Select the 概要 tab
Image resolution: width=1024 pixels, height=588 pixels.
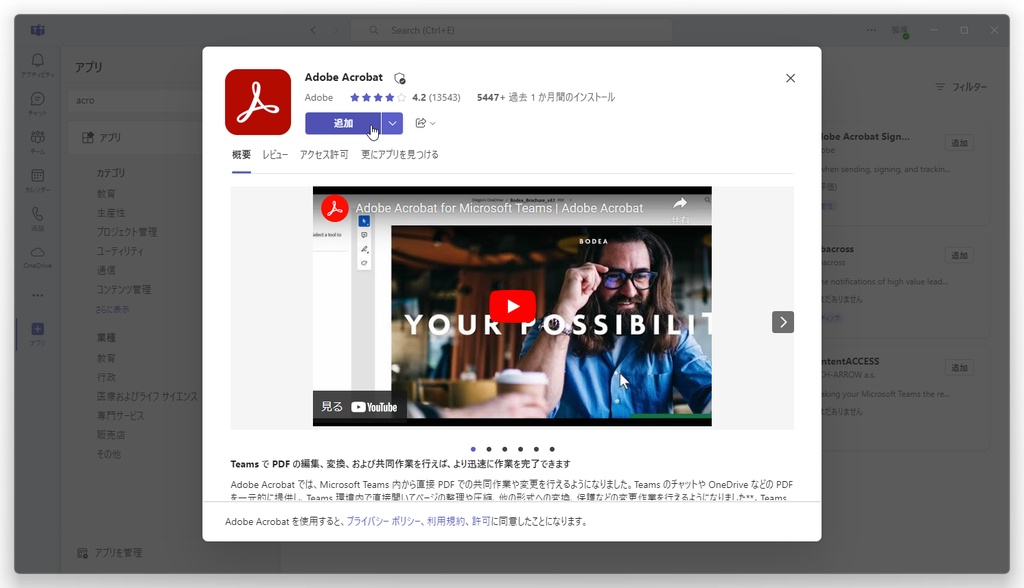tap(241, 155)
